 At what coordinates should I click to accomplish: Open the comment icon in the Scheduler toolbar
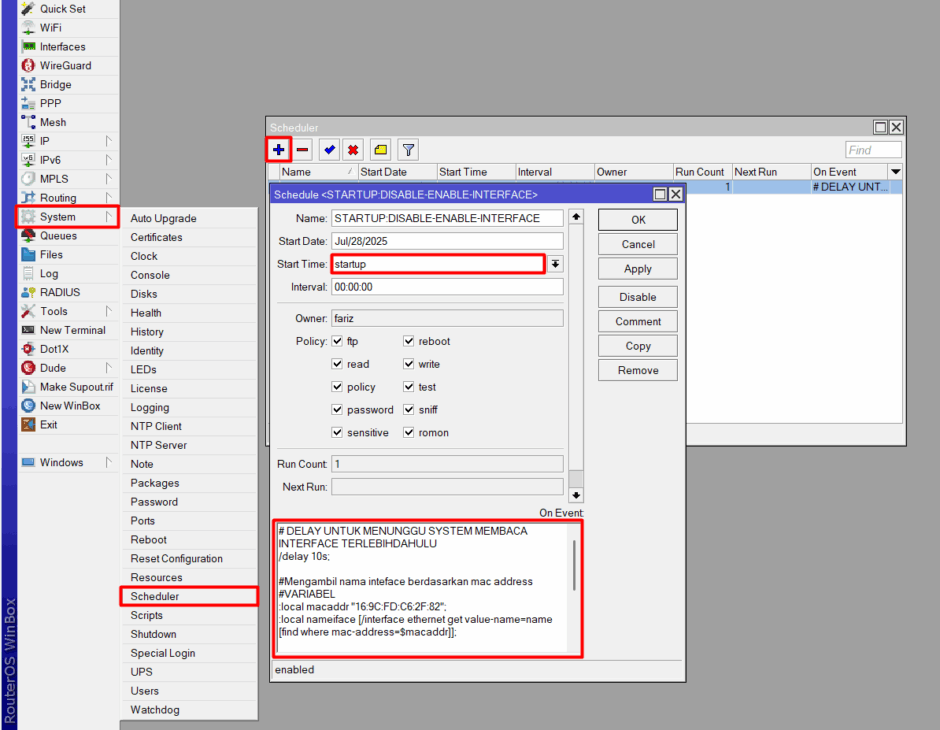[x=380, y=149]
